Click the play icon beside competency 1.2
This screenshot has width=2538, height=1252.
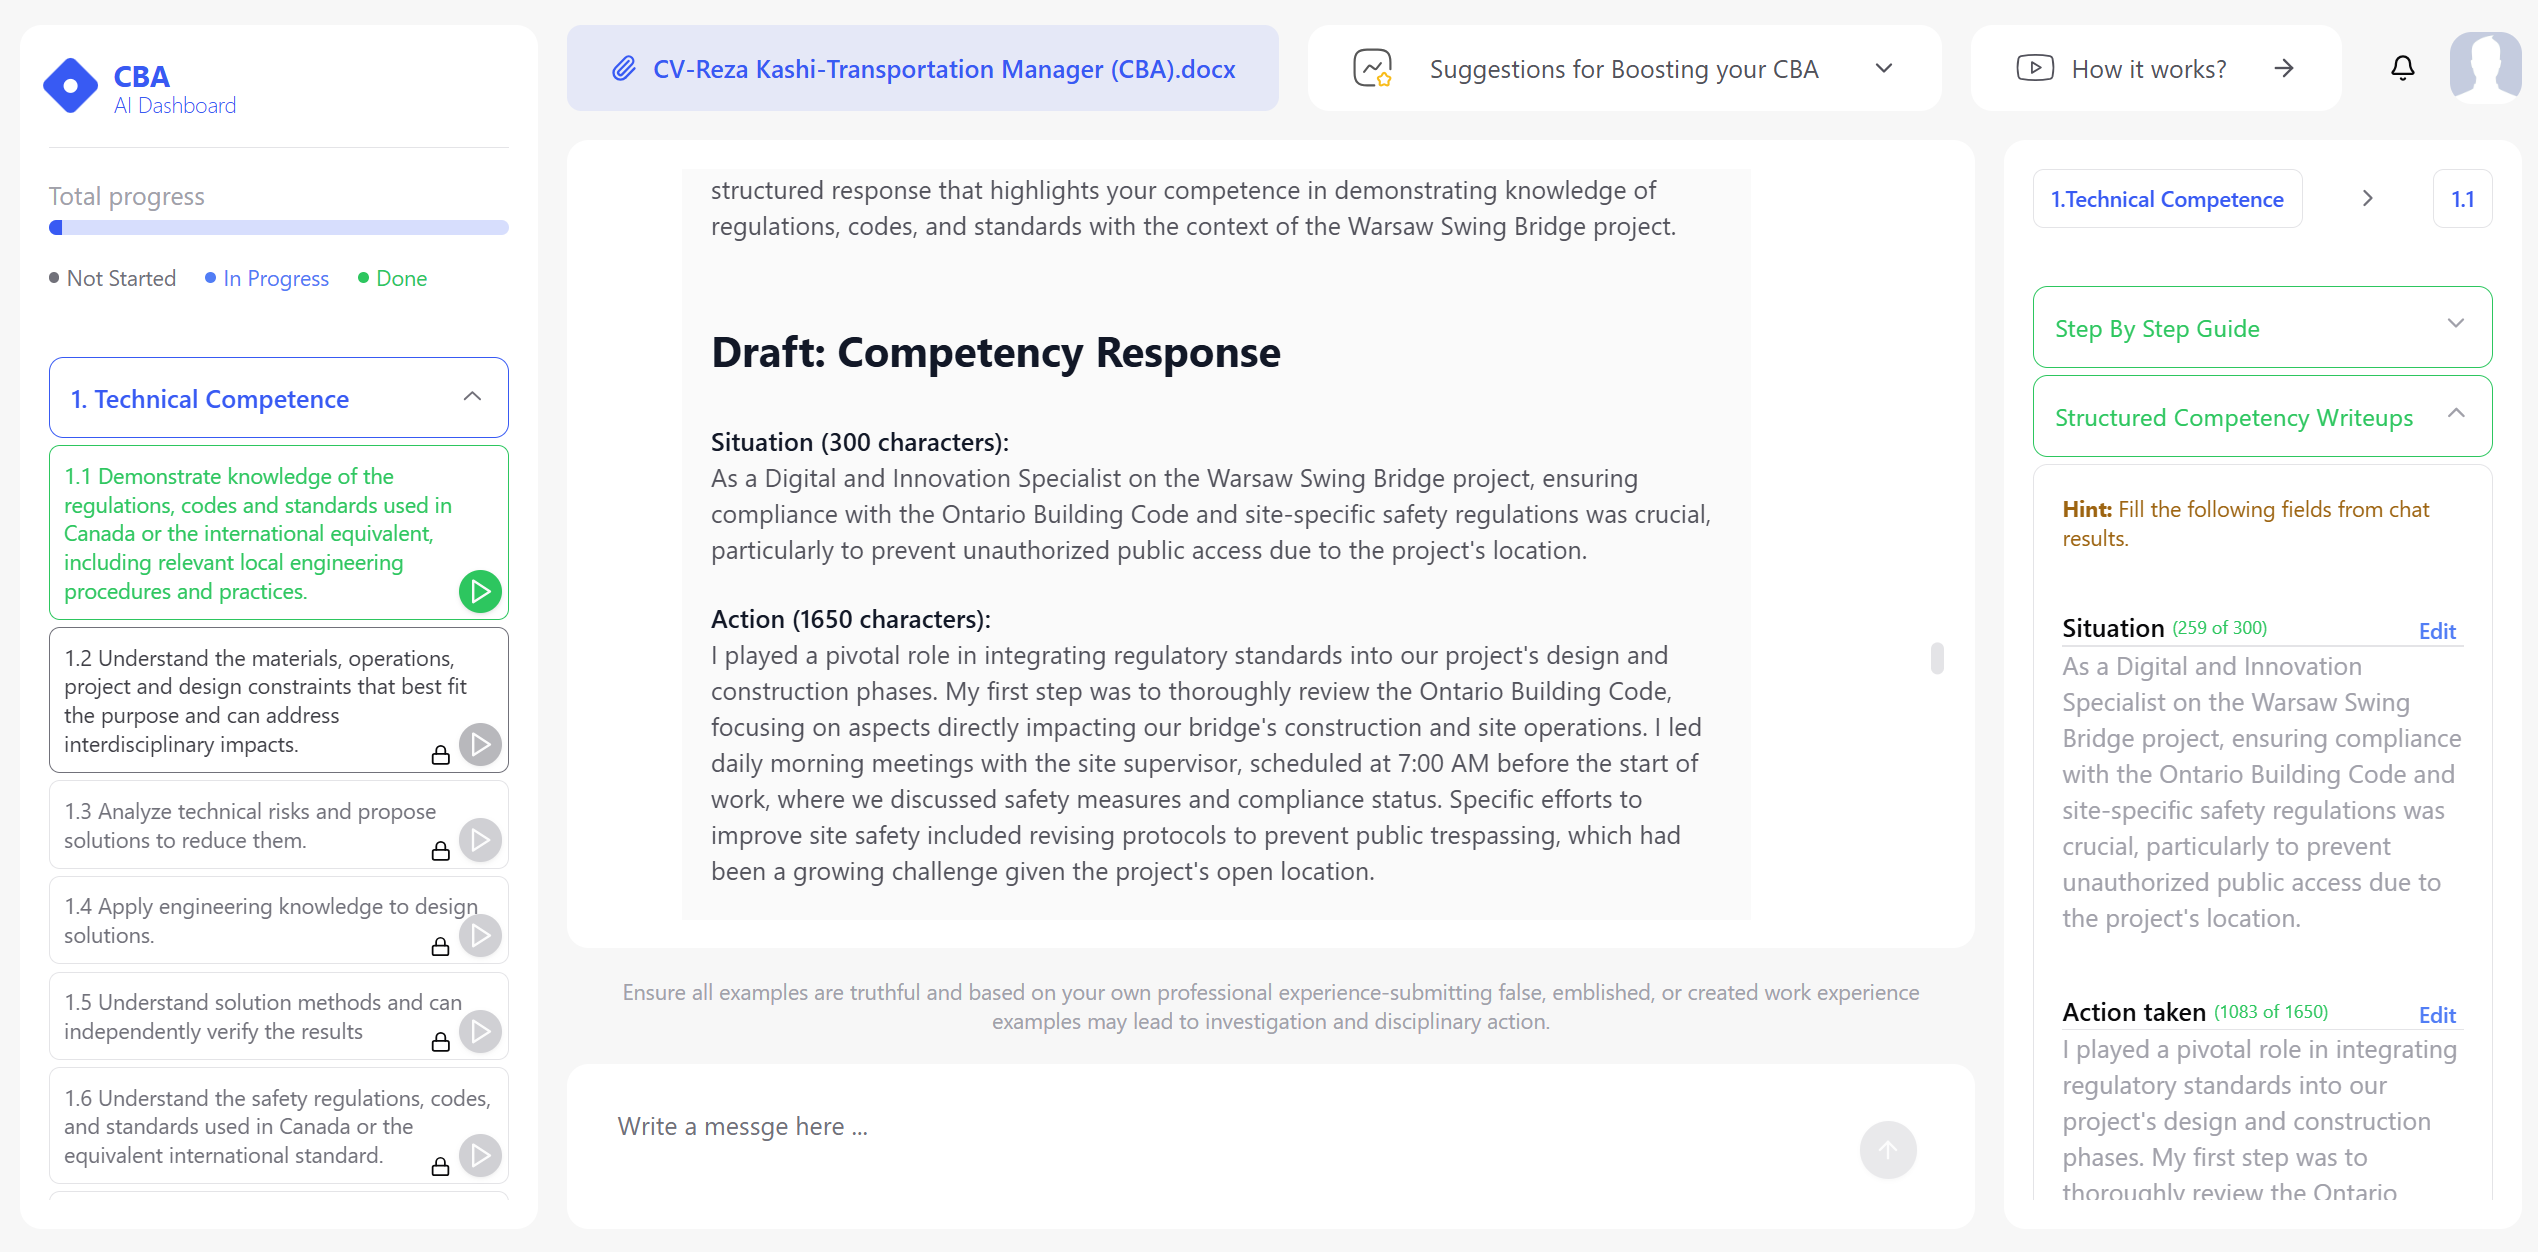click(480, 744)
